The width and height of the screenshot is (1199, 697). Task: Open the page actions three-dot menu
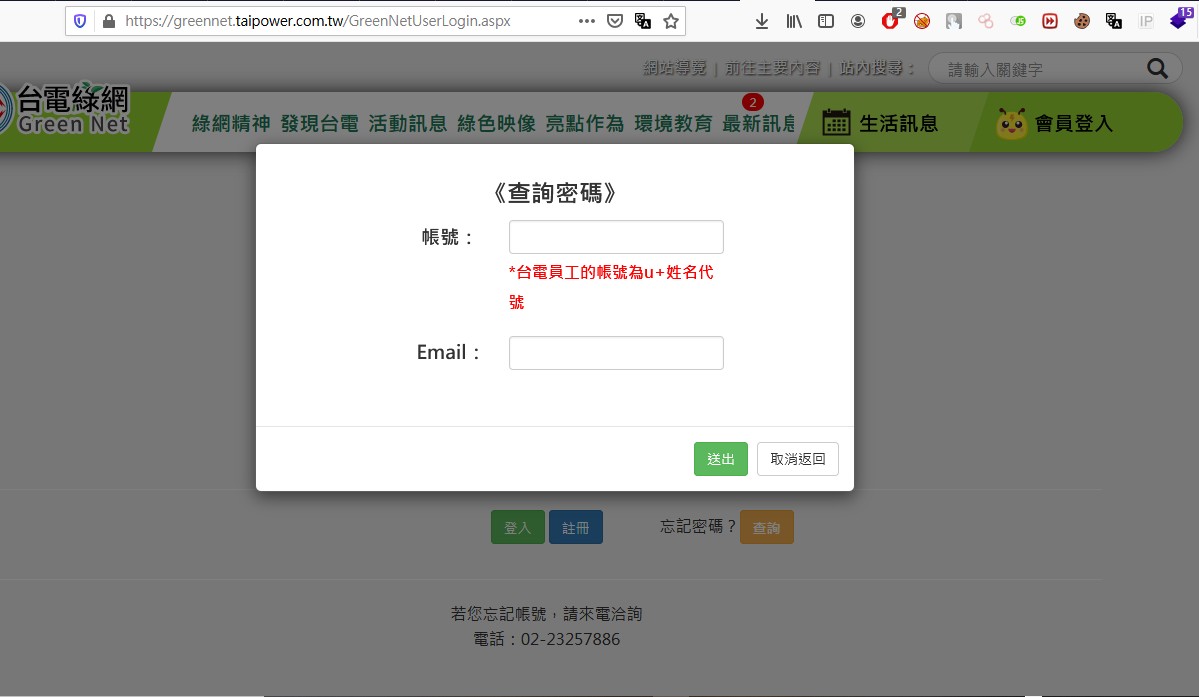587,21
